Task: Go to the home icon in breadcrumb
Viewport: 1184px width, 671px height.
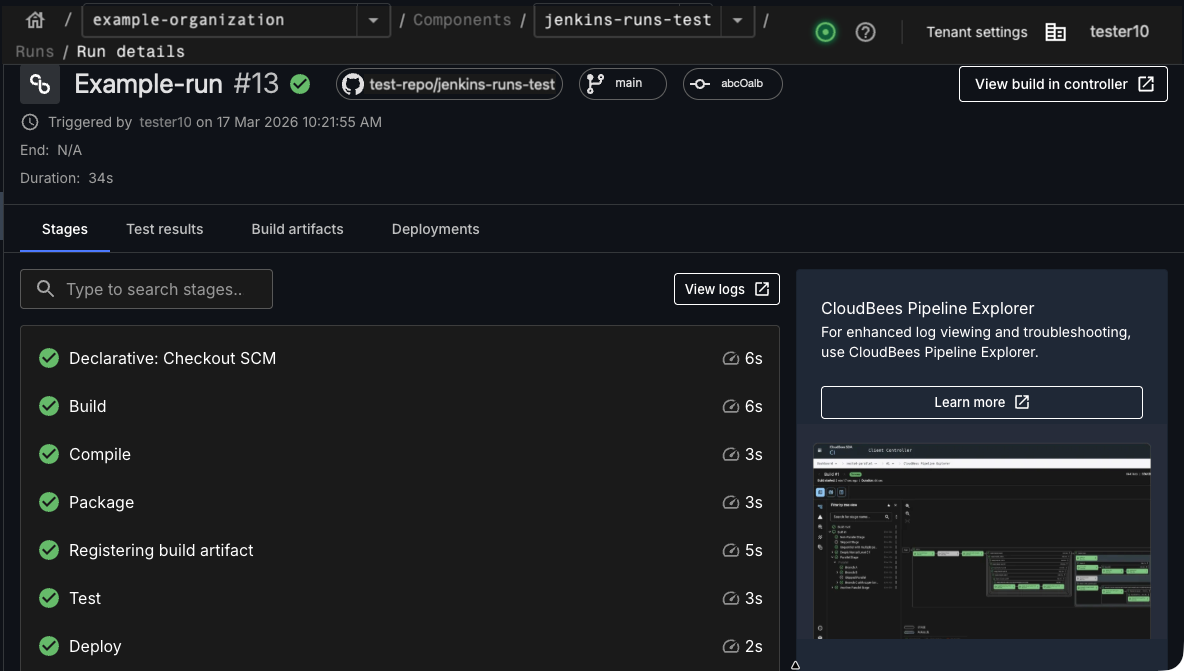Action: click(x=35, y=20)
